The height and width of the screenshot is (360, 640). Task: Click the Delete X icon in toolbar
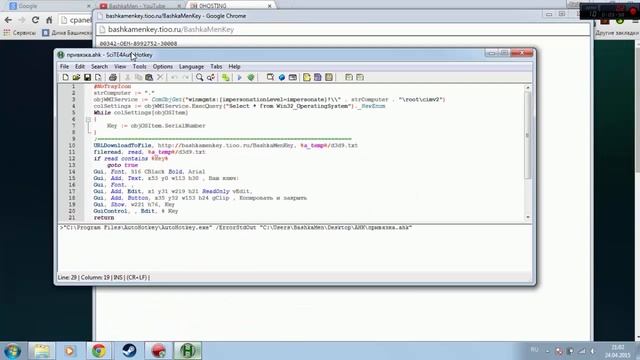[x=160, y=77]
